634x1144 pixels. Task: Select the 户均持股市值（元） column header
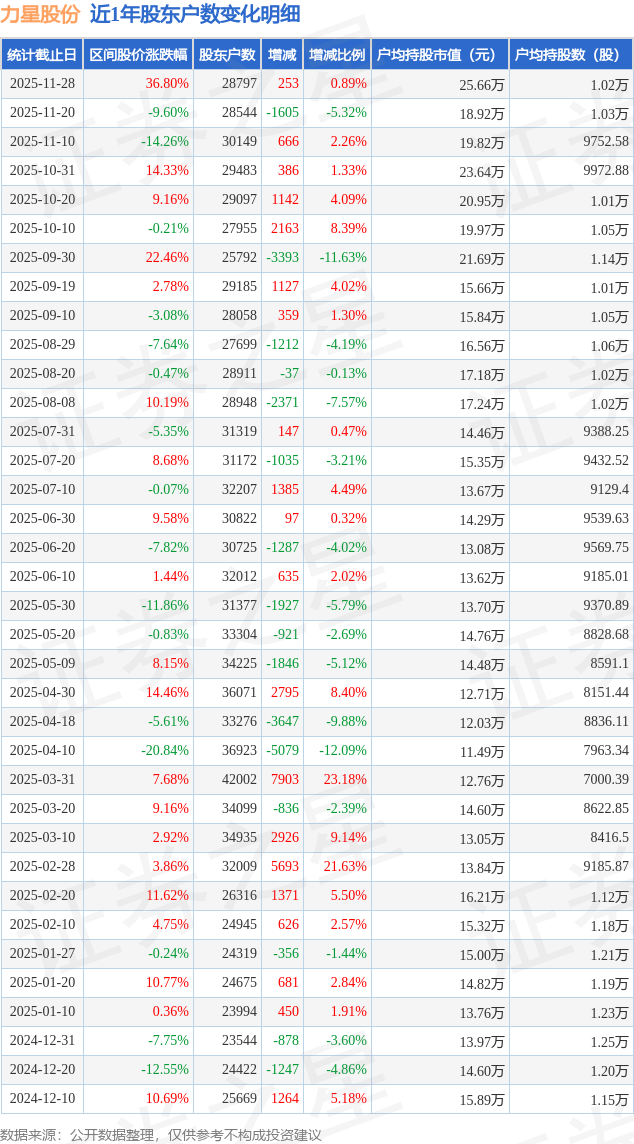tap(440, 55)
